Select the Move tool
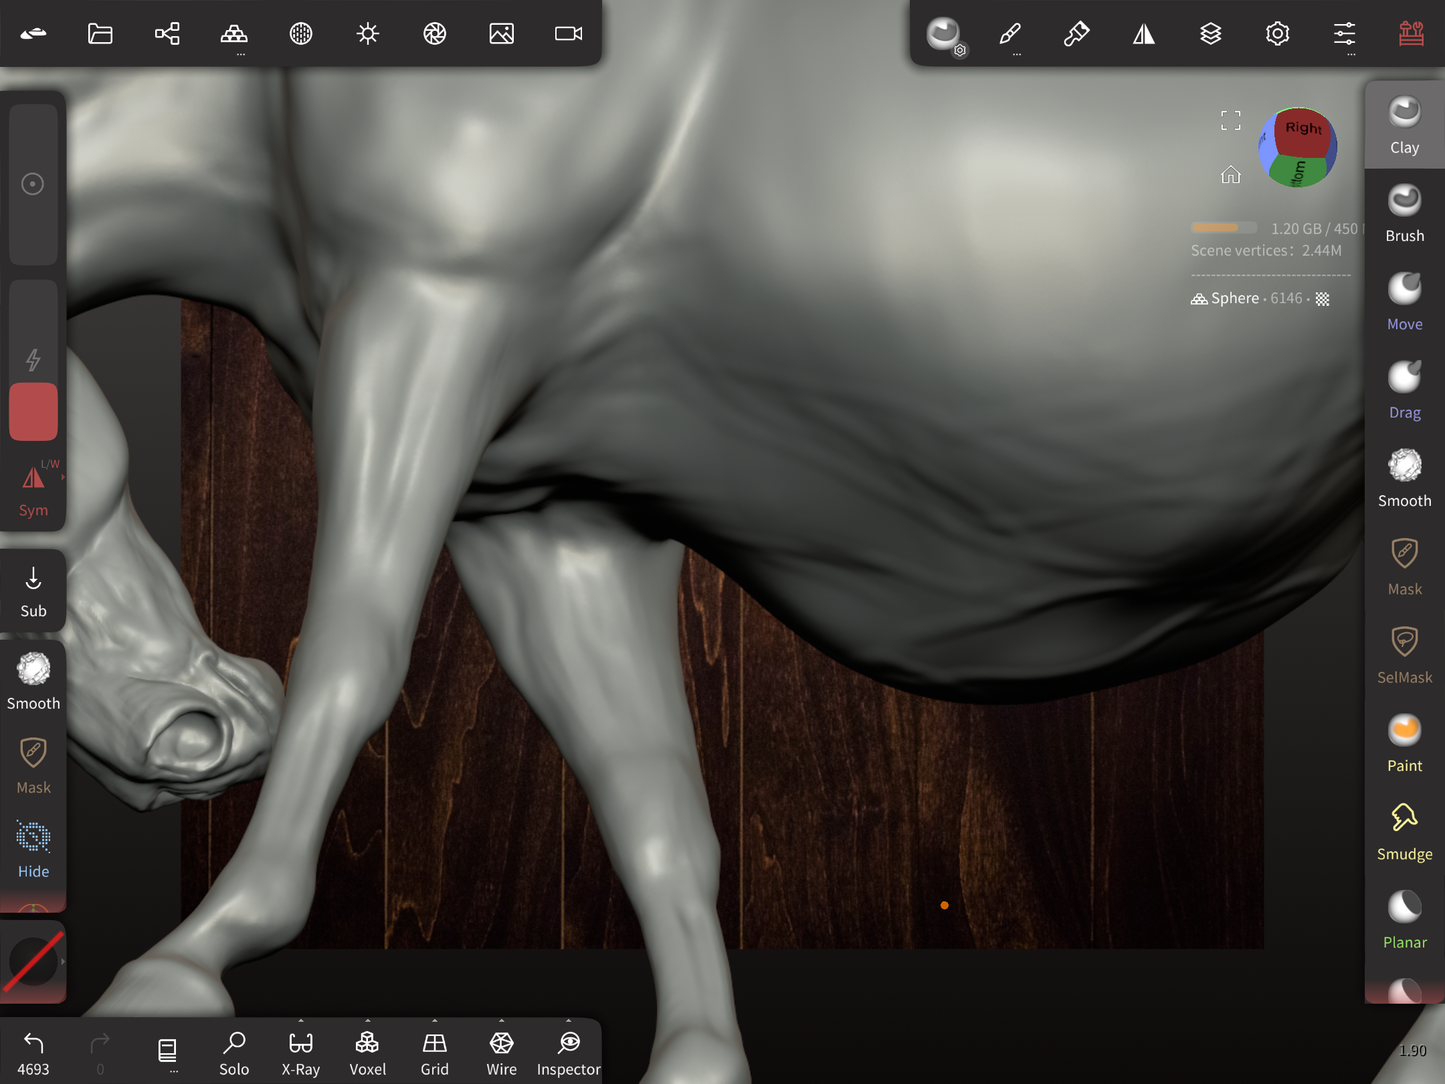 point(1404,301)
